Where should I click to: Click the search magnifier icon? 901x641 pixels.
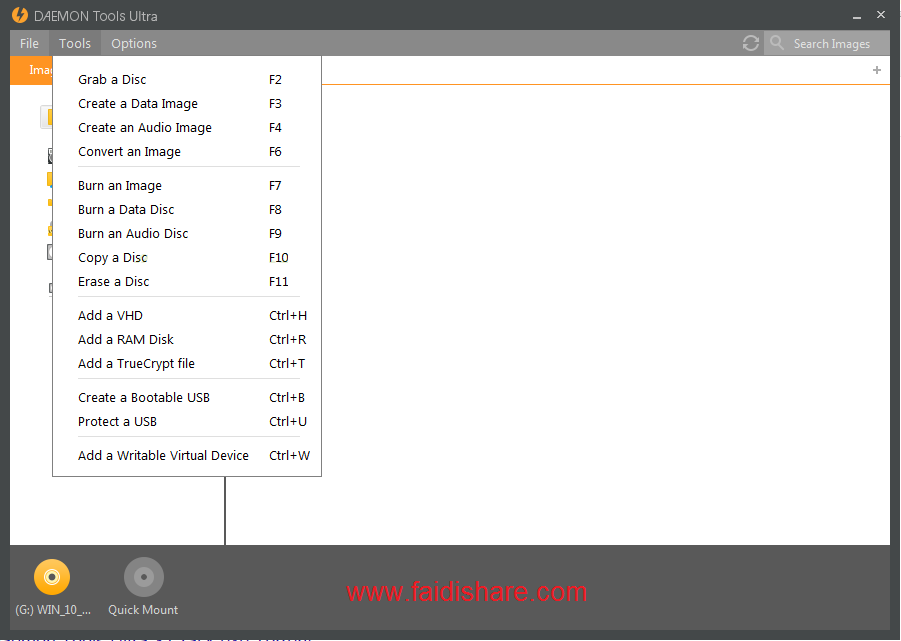click(x=777, y=43)
